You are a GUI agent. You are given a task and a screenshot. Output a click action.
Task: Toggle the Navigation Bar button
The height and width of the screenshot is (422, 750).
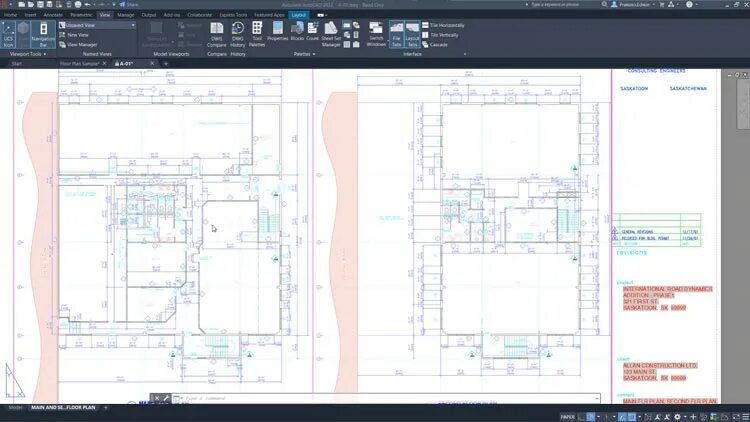pyautogui.click(x=43, y=34)
